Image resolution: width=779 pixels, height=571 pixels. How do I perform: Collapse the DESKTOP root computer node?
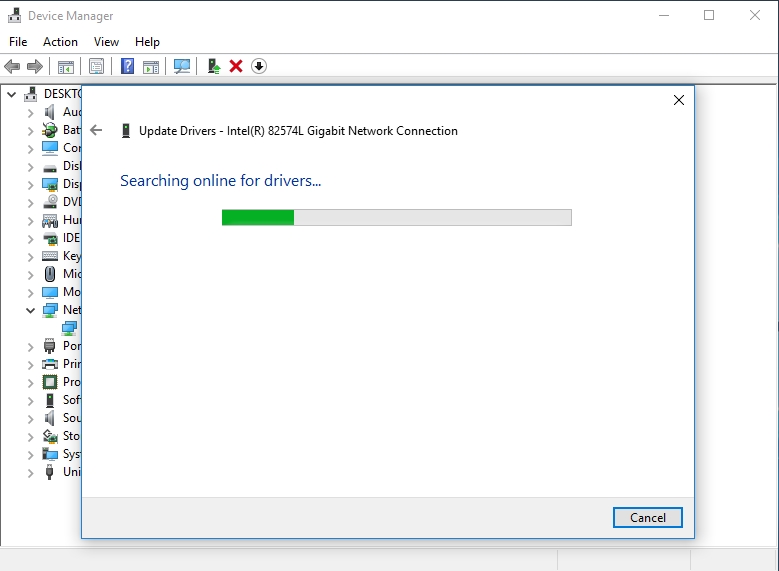point(12,94)
